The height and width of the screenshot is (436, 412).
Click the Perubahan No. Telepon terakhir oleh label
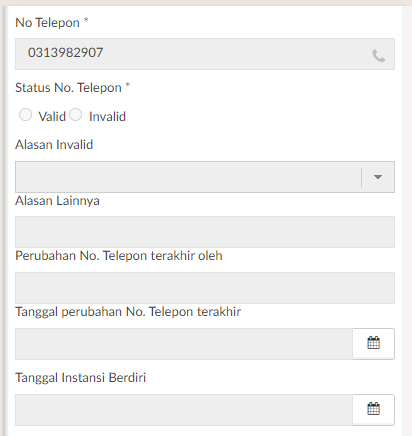pos(119,256)
